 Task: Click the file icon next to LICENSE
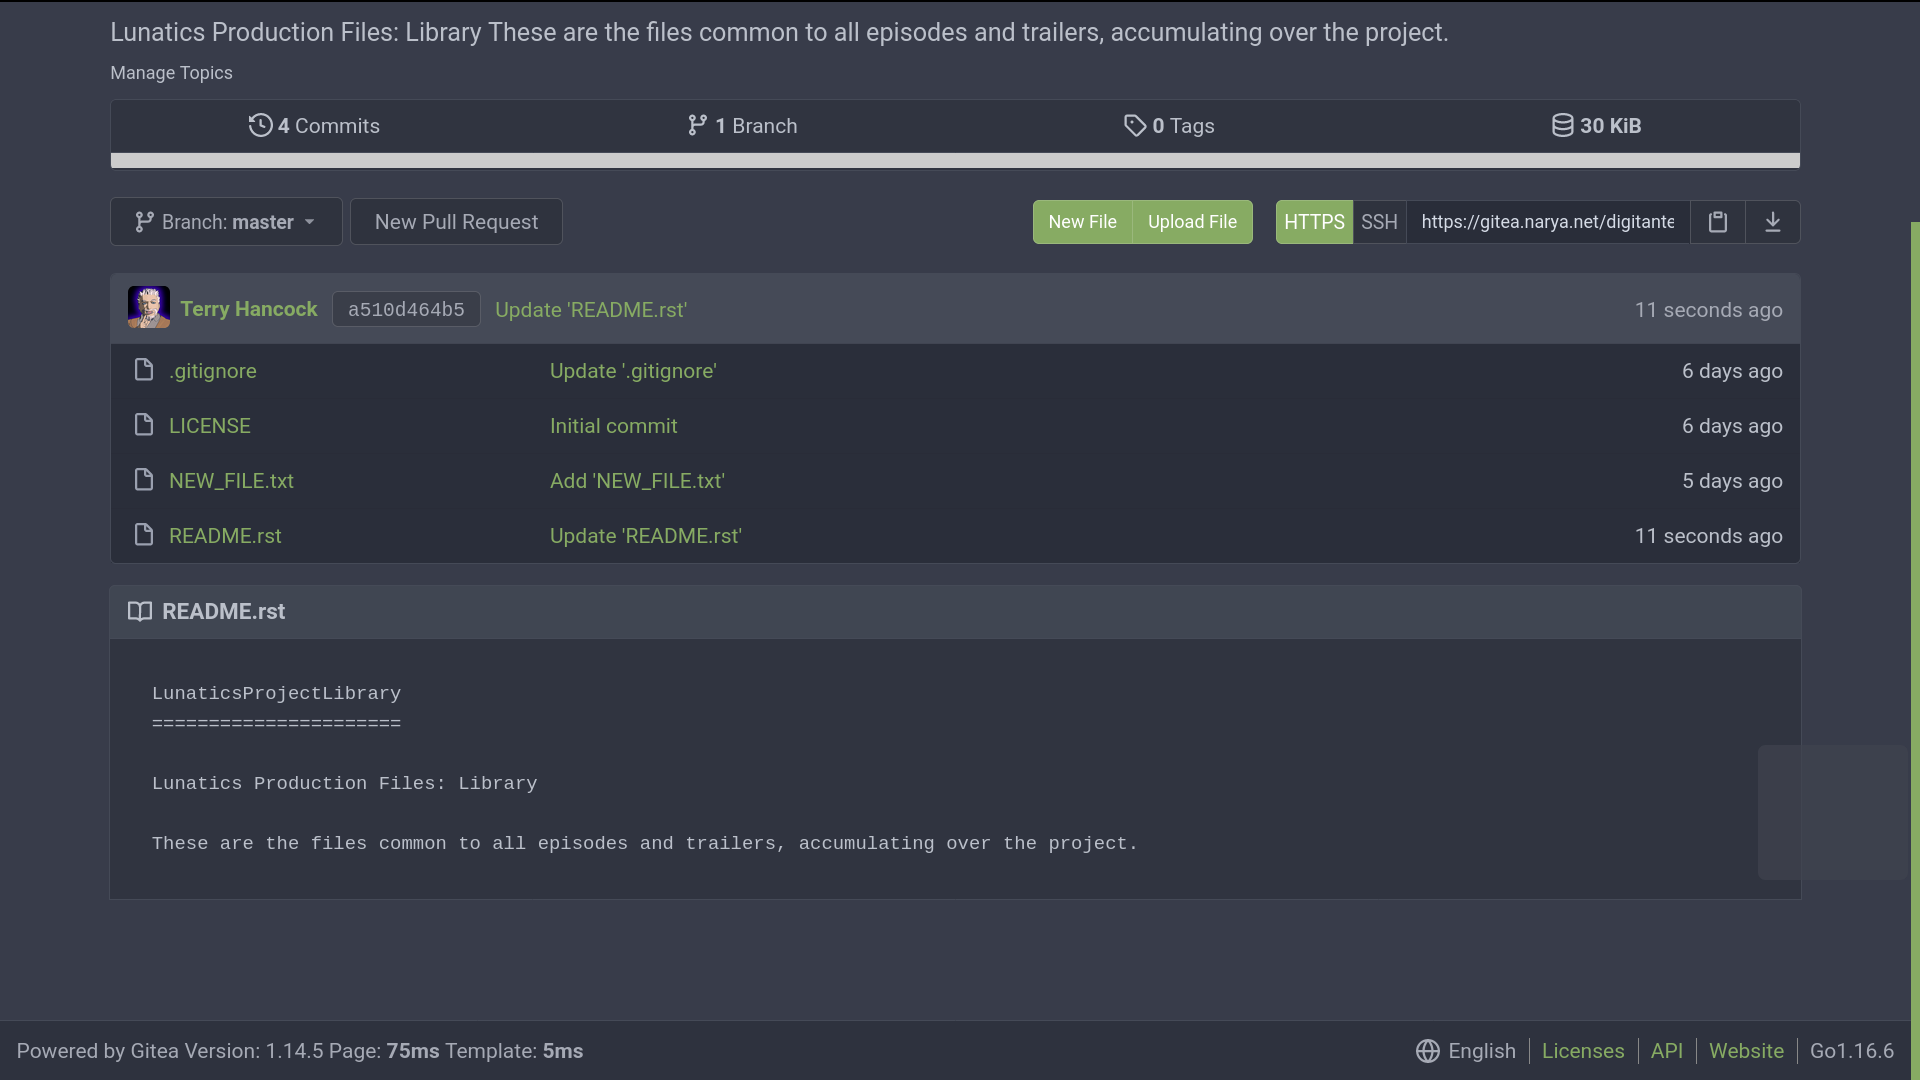pyautogui.click(x=144, y=426)
